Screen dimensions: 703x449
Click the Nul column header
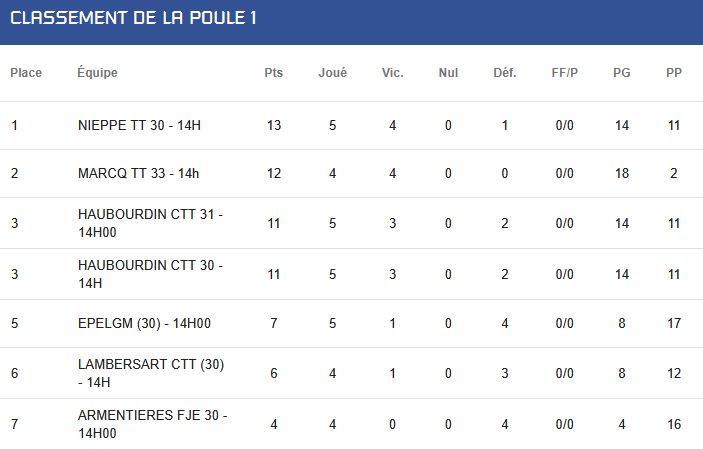tap(448, 73)
